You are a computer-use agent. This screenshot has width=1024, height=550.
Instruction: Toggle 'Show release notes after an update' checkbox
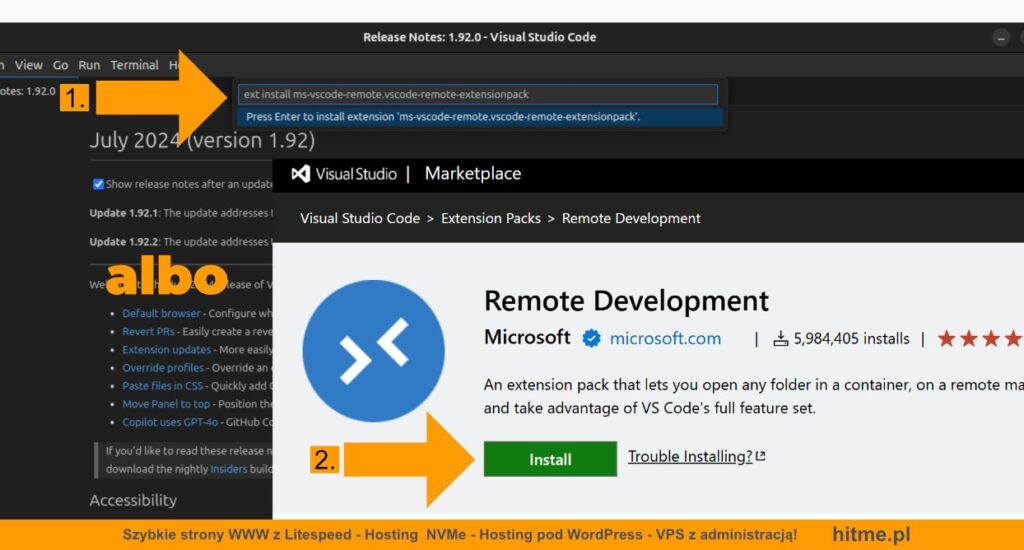coord(98,184)
